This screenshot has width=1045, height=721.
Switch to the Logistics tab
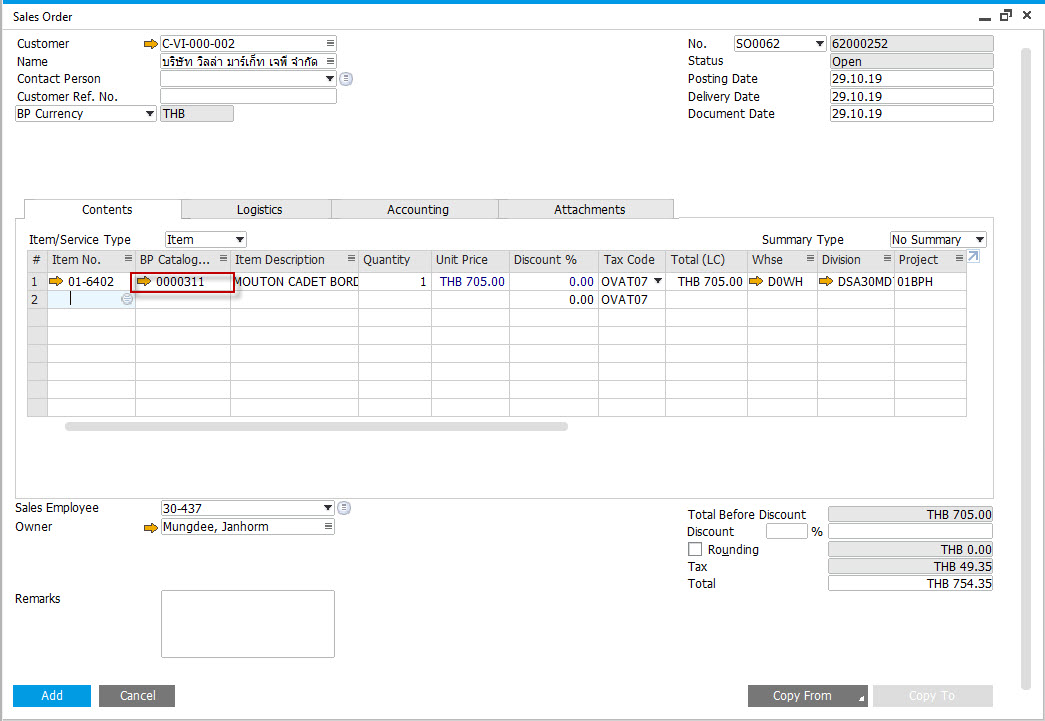pos(259,210)
